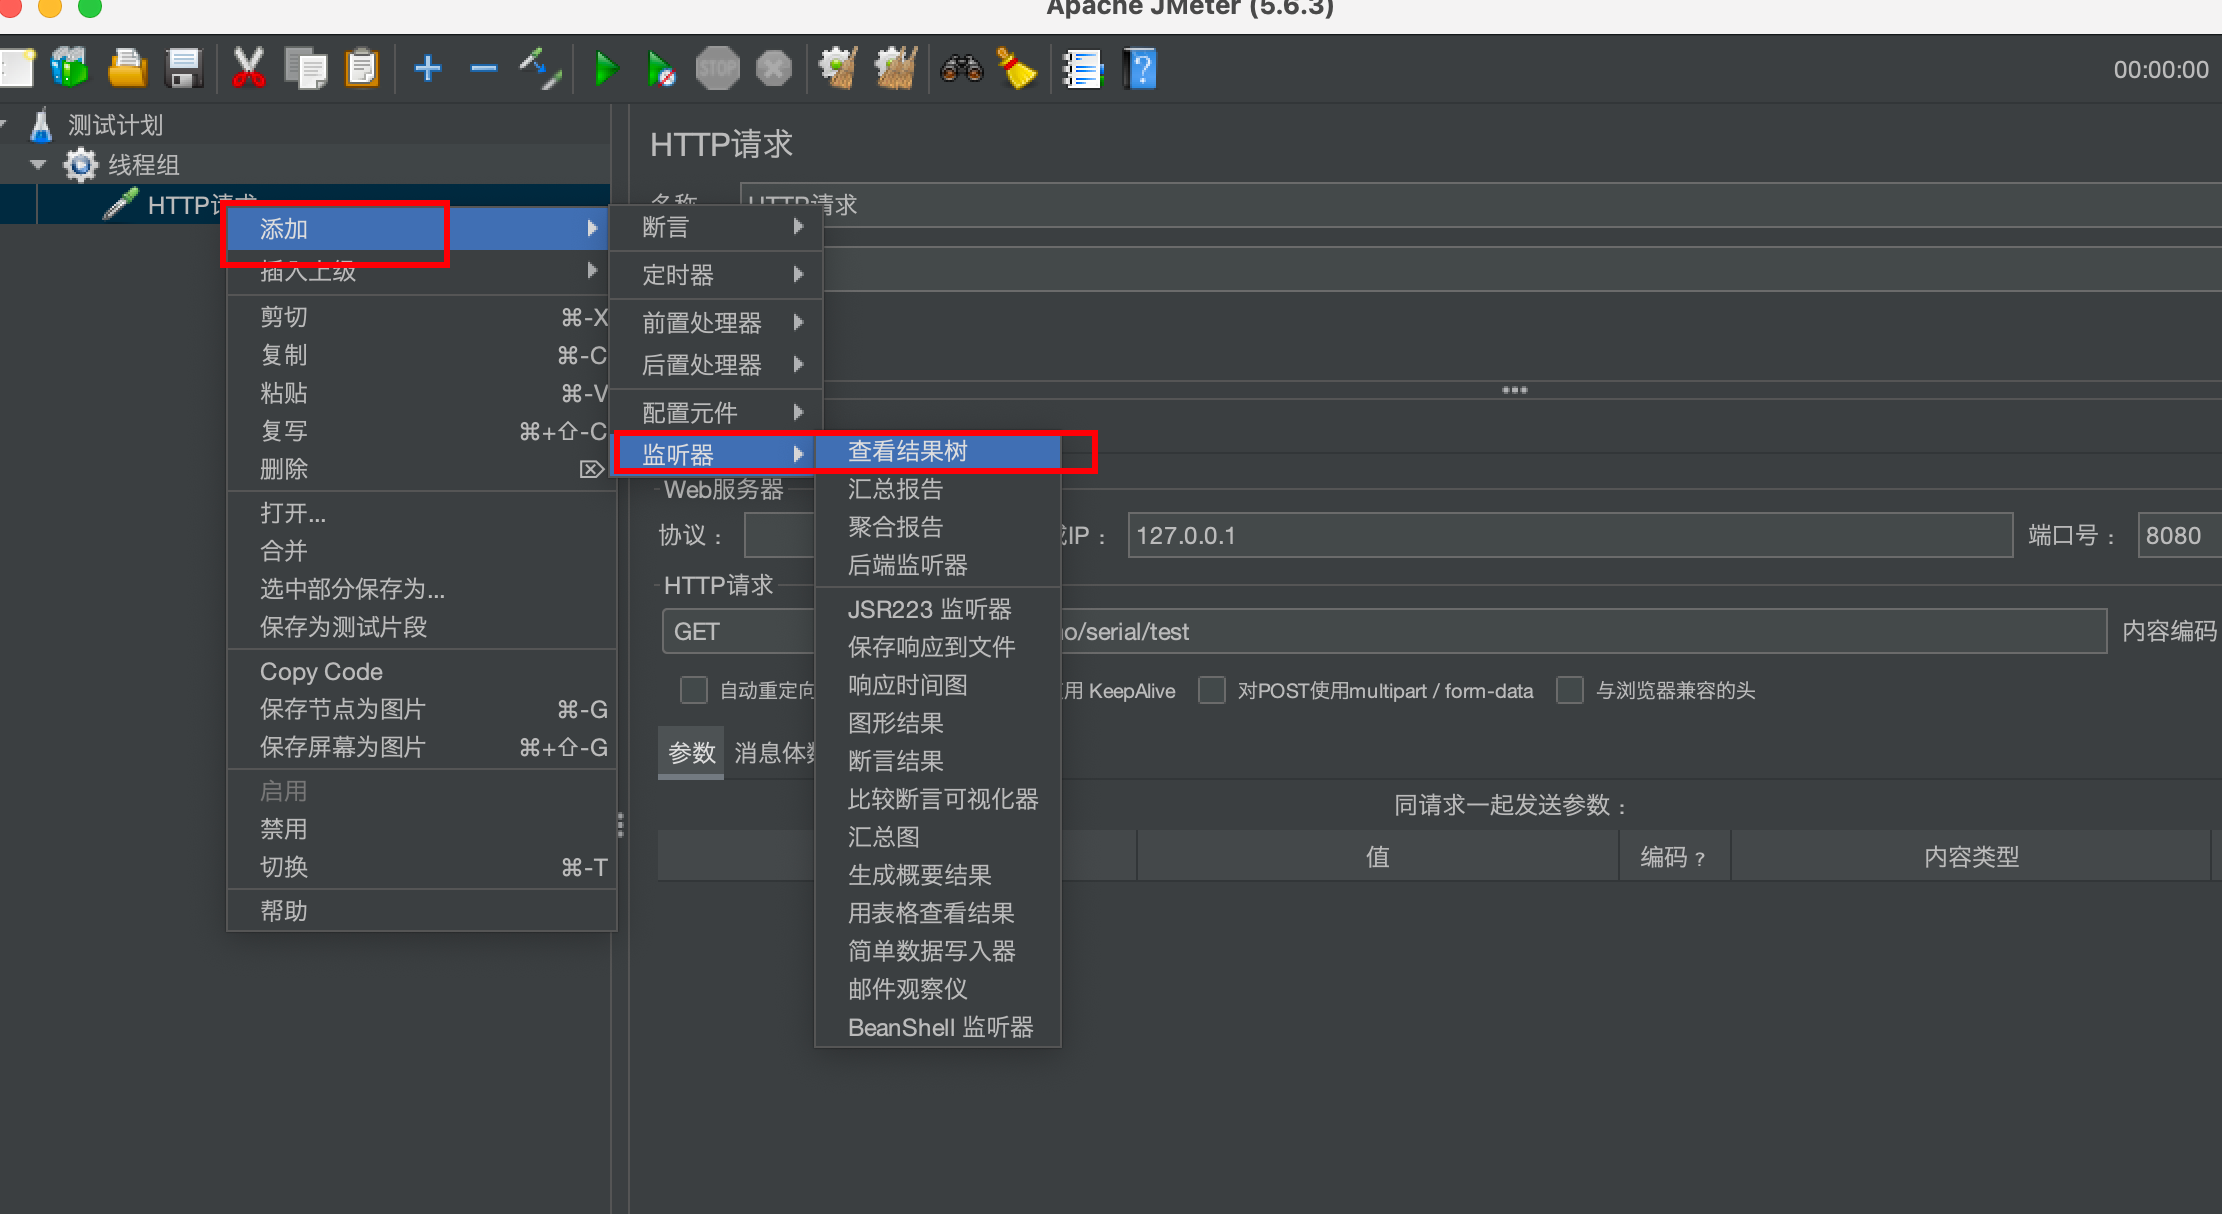Select JSR223 监听器 menu item
This screenshot has width=2222, height=1214.
938,609
